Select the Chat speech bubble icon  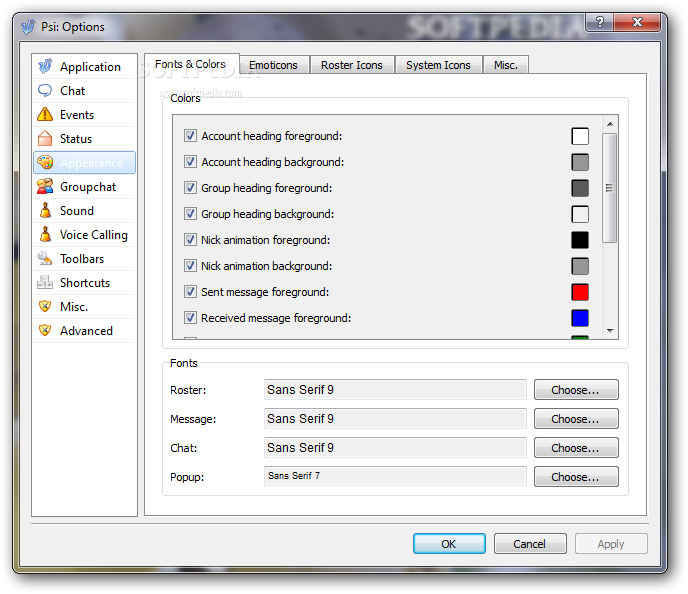45,90
